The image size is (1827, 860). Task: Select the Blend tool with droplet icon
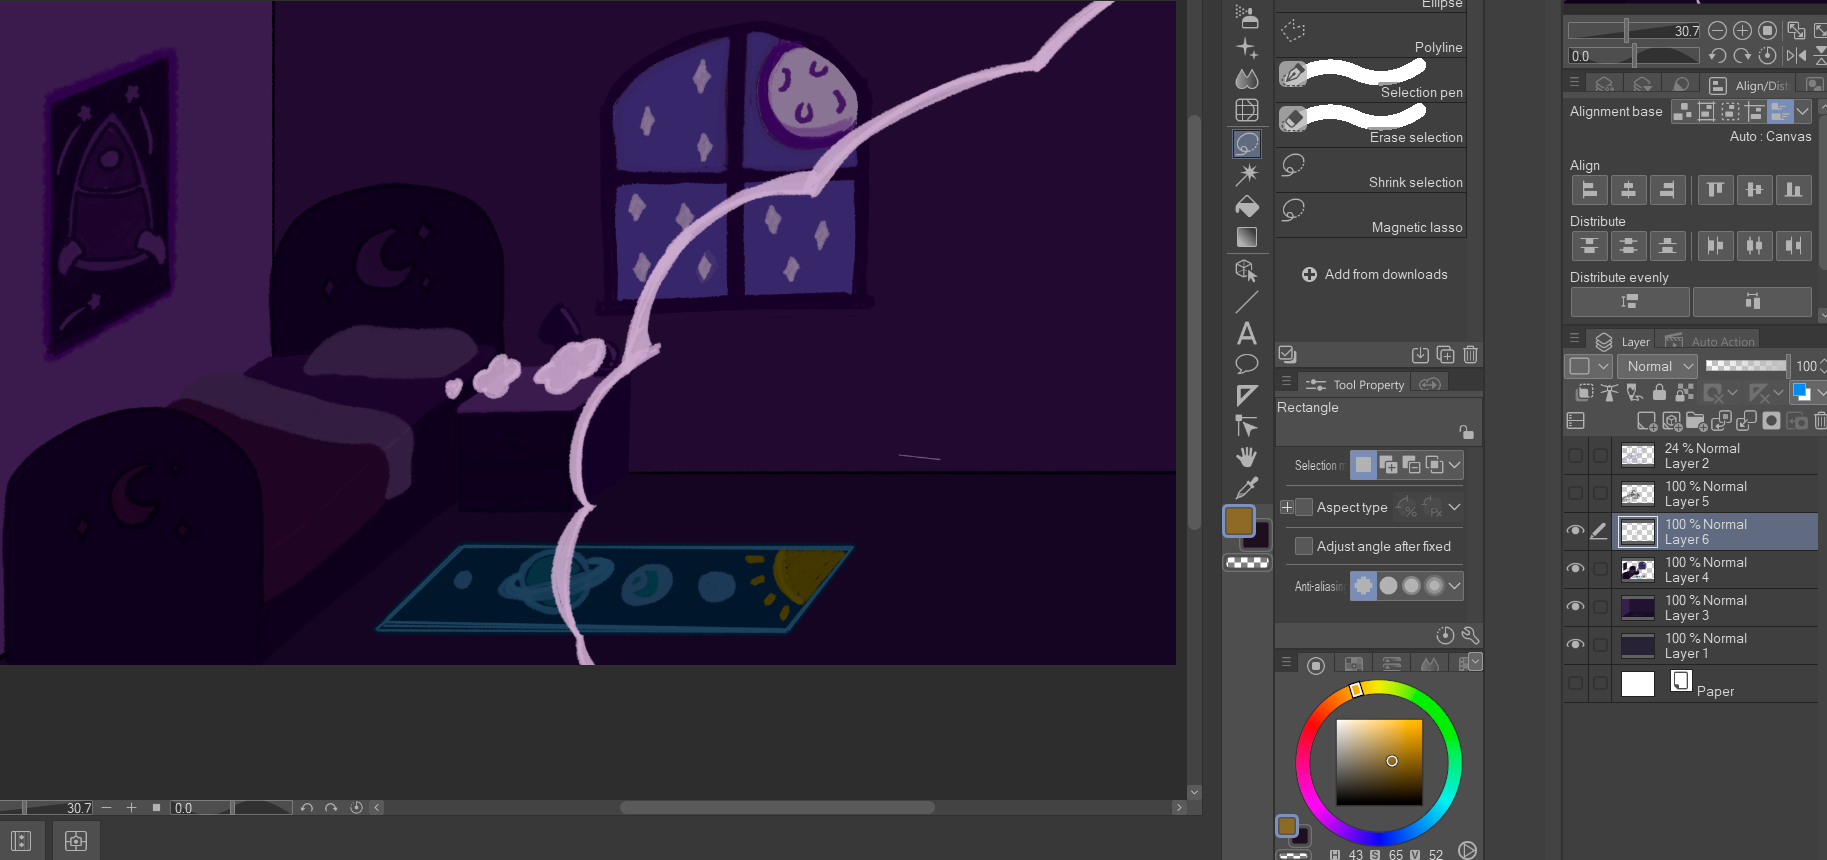(x=1247, y=78)
